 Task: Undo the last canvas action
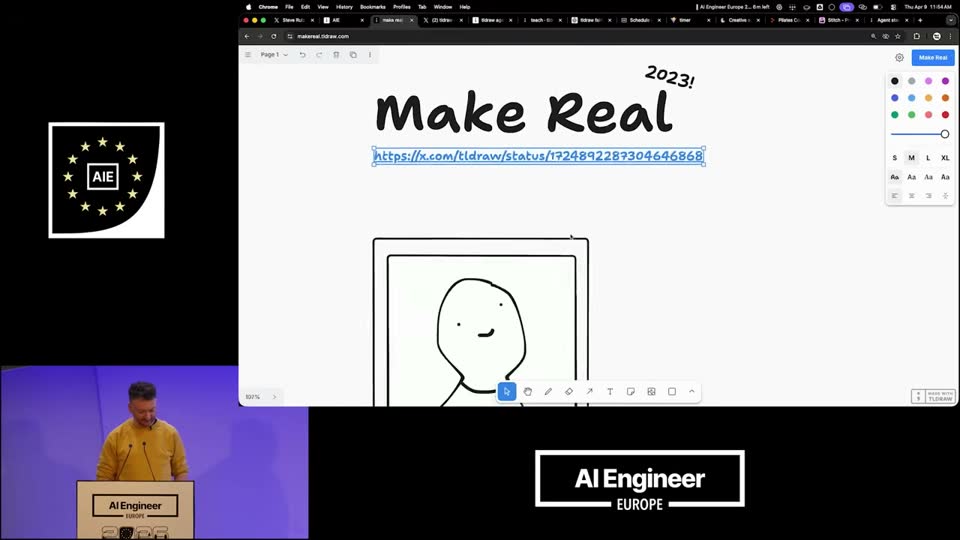tap(302, 54)
